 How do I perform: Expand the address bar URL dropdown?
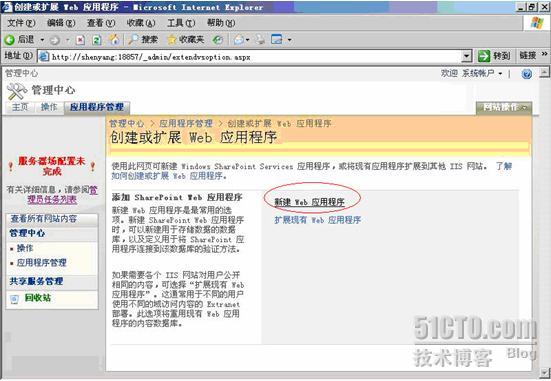(466, 57)
